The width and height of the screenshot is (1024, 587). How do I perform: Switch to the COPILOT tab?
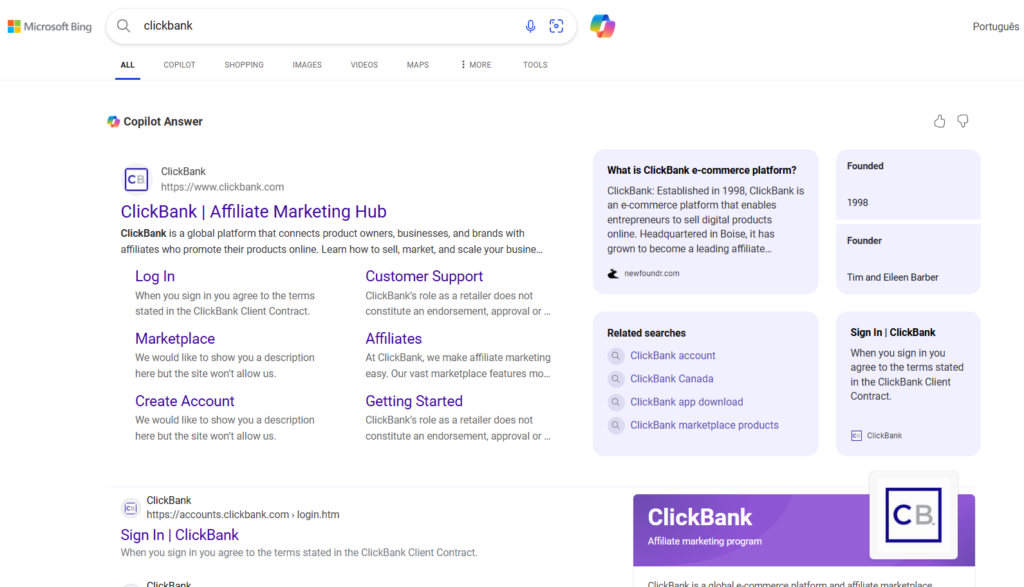180,65
